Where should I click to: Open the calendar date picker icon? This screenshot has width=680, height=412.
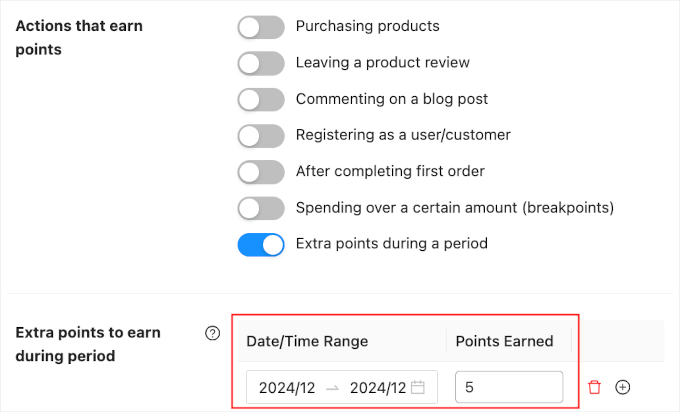(418, 387)
